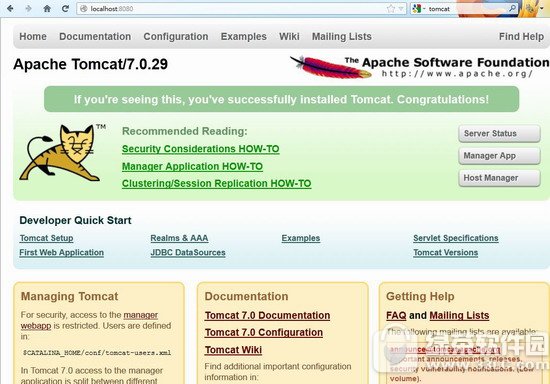Click the Host Manager button

click(x=499, y=178)
